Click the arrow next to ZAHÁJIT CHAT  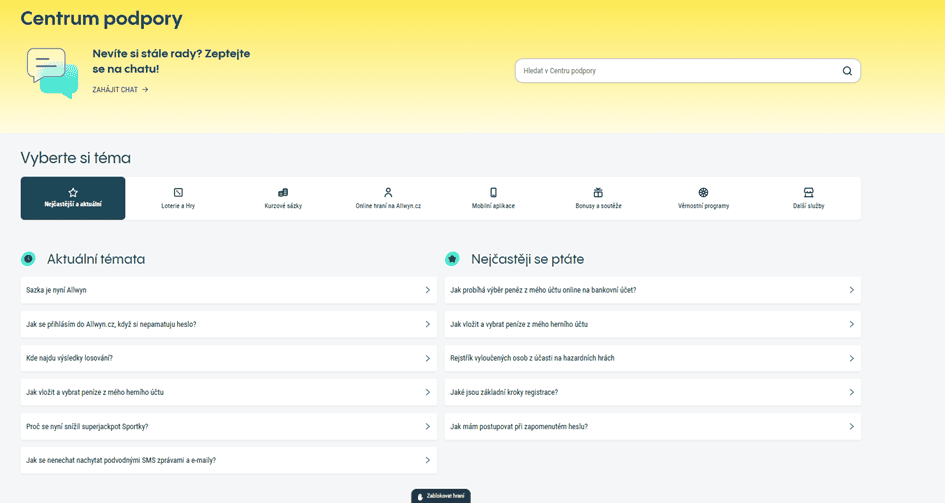145,90
